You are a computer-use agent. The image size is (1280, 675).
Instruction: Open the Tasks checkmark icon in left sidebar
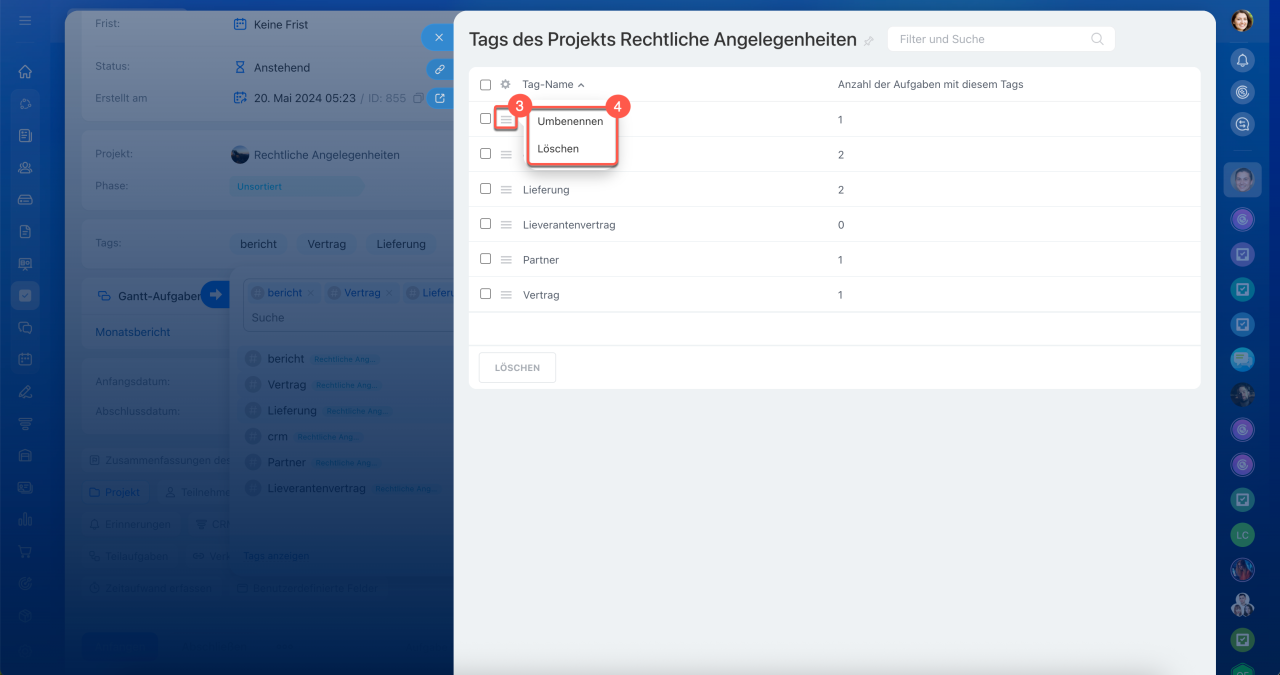coord(25,295)
